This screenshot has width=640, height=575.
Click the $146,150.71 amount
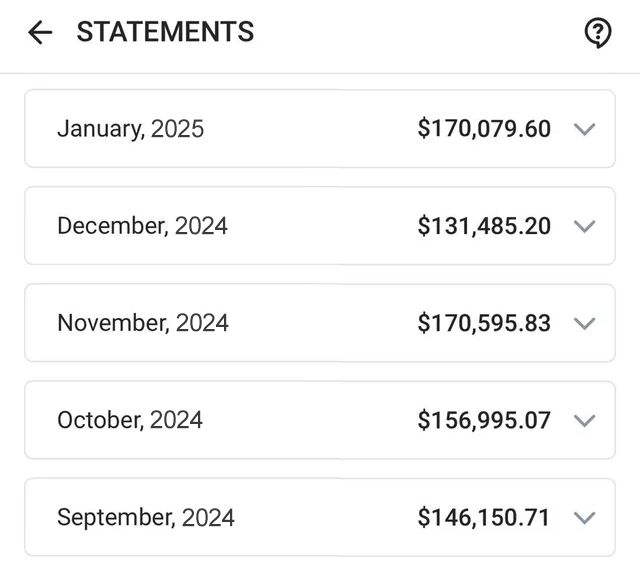[x=483, y=517]
